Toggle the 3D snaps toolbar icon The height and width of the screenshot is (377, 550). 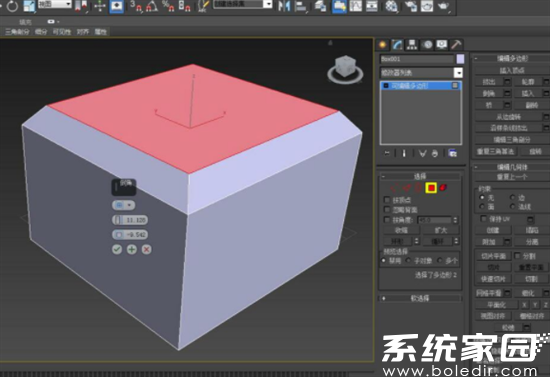(135, 6)
